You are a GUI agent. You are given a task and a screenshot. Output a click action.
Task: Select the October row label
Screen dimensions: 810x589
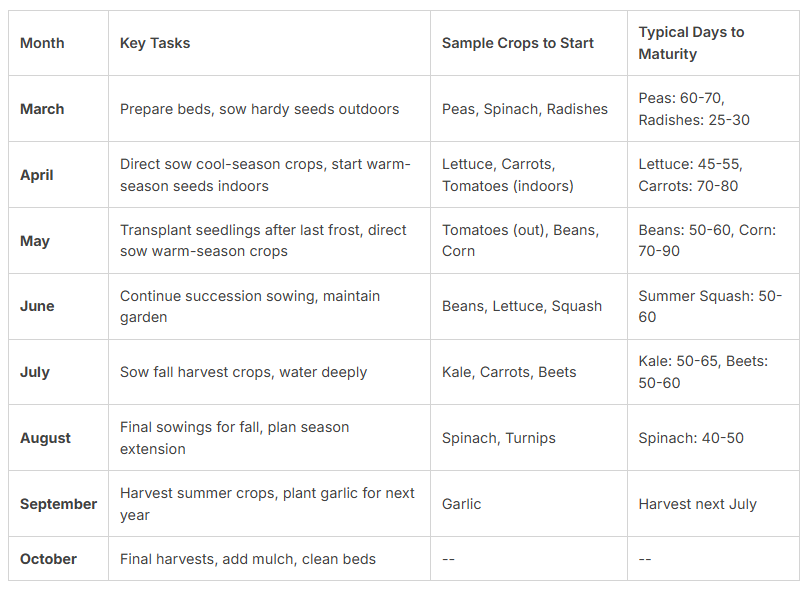click(x=48, y=559)
